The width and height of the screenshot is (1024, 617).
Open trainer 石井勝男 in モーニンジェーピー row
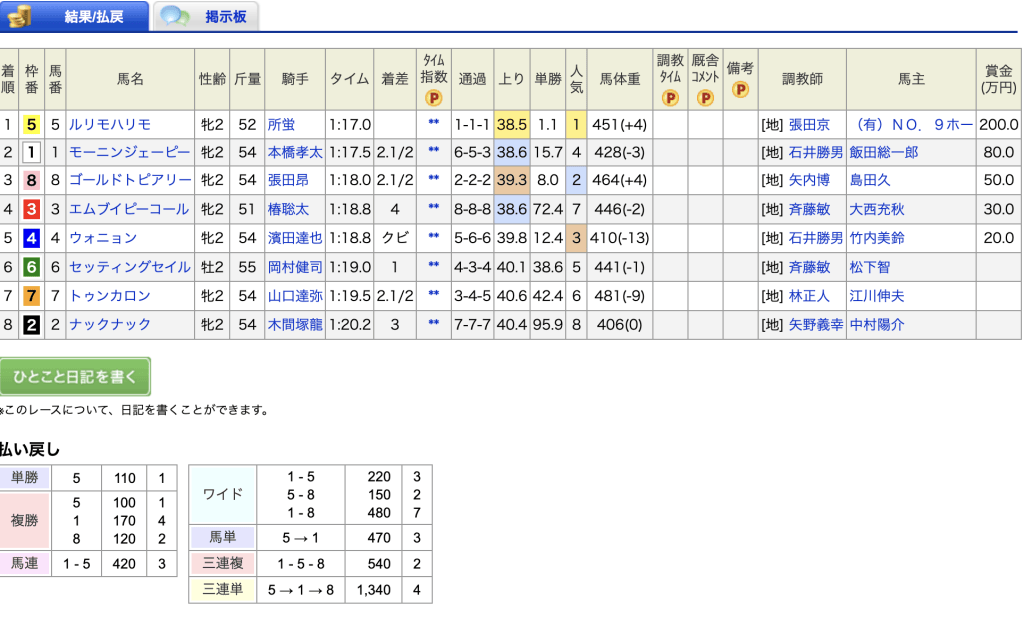(816, 153)
